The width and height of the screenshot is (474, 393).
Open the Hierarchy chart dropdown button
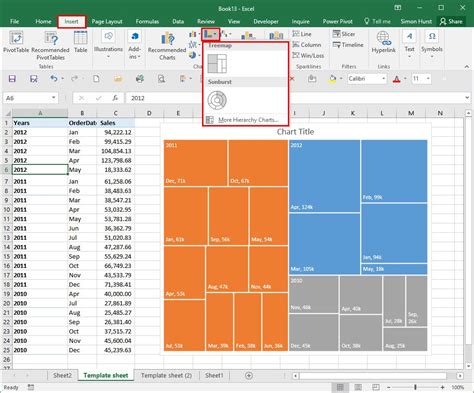[210, 34]
